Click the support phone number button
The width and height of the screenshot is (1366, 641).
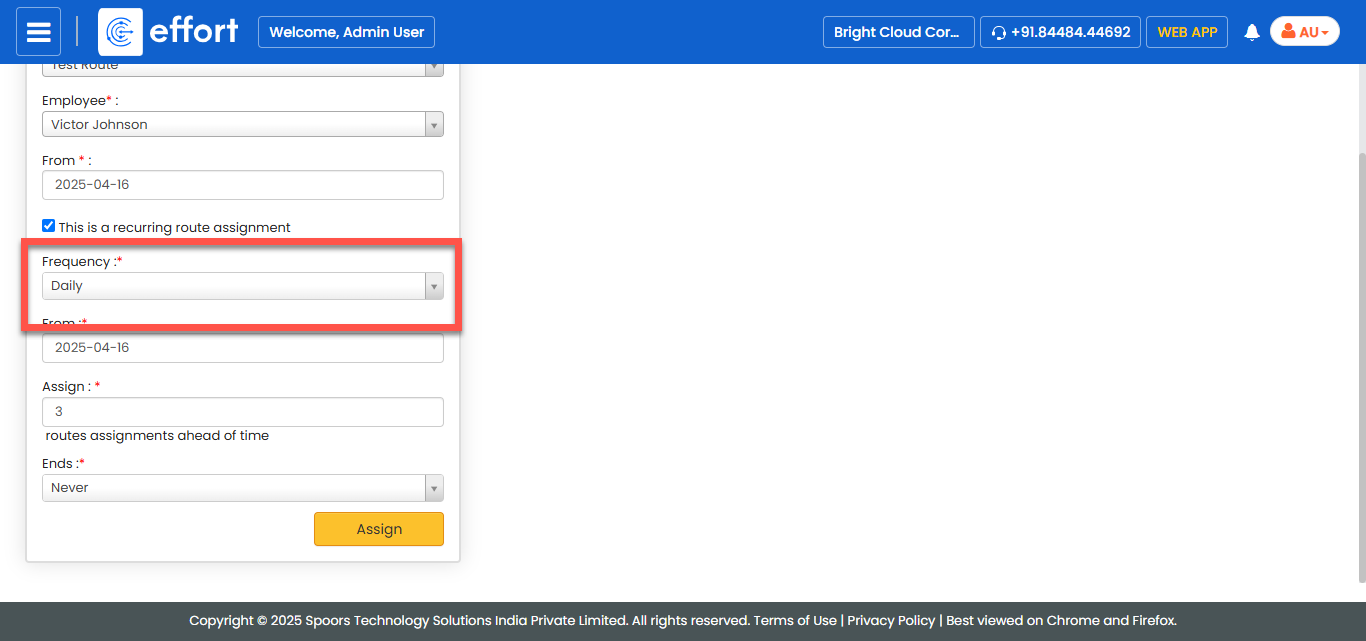(1060, 32)
